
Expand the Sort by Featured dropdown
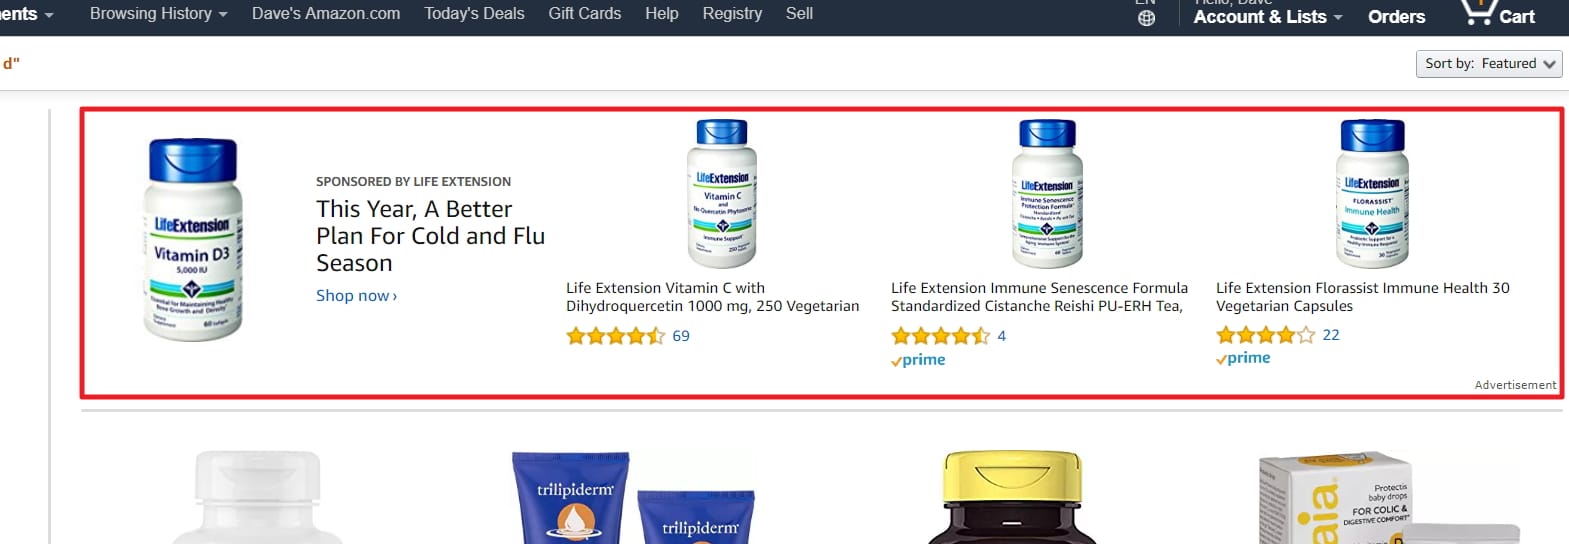click(x=1489, y=64)
